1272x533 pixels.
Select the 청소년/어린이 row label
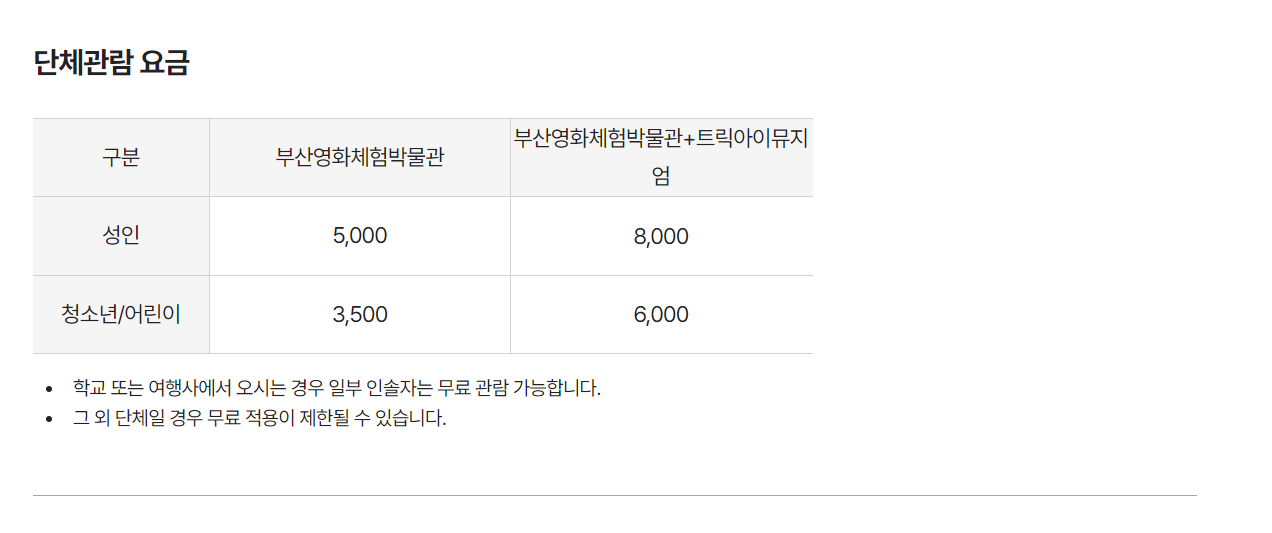(121, 315)
